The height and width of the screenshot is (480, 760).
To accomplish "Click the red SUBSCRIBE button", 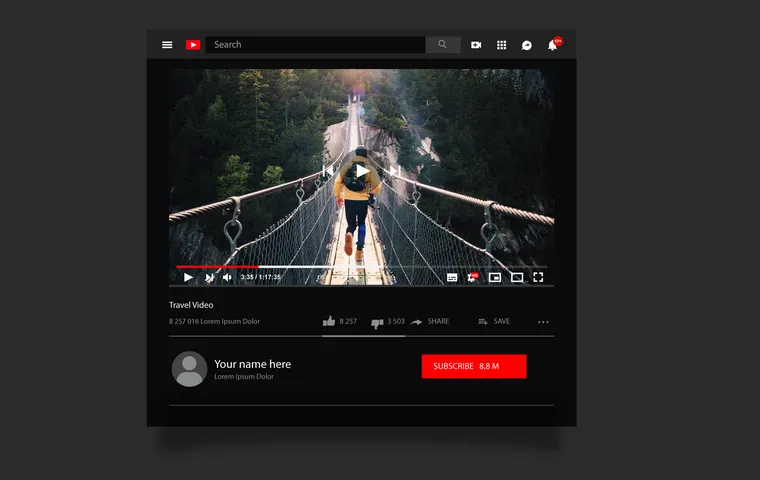I will tap(473, 367).
